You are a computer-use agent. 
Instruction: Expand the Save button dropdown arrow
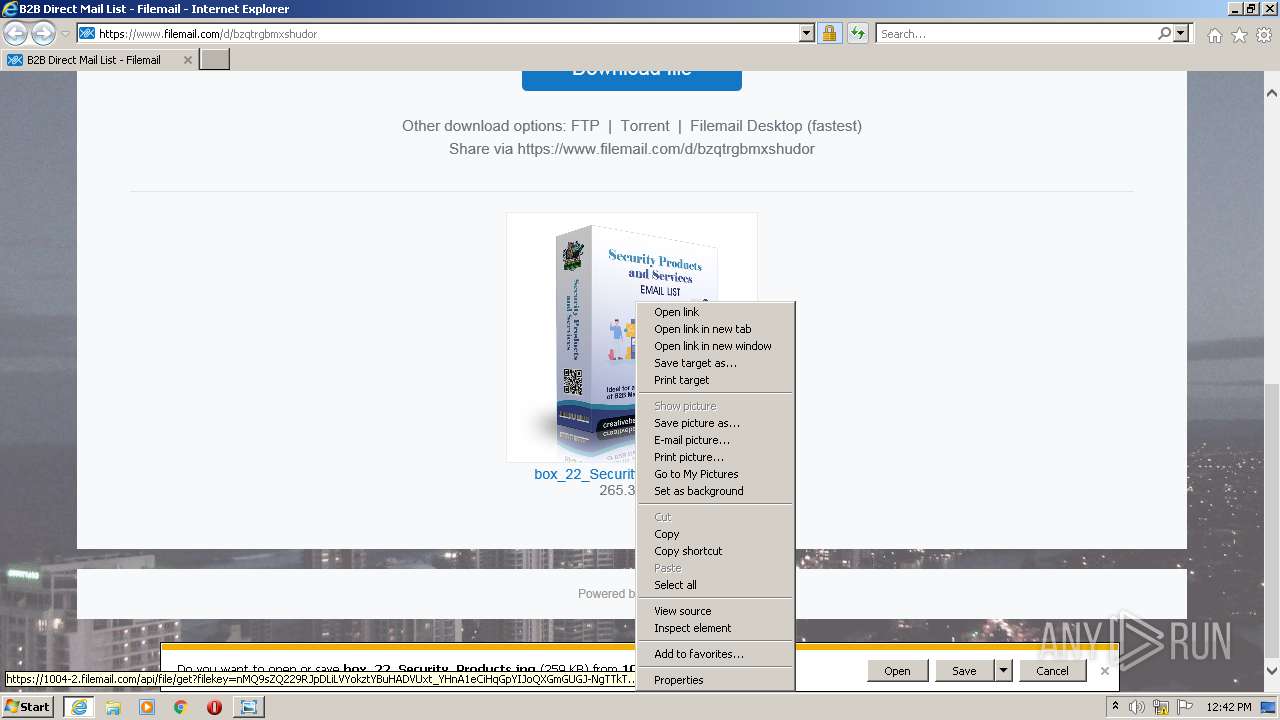(1003, 671)
